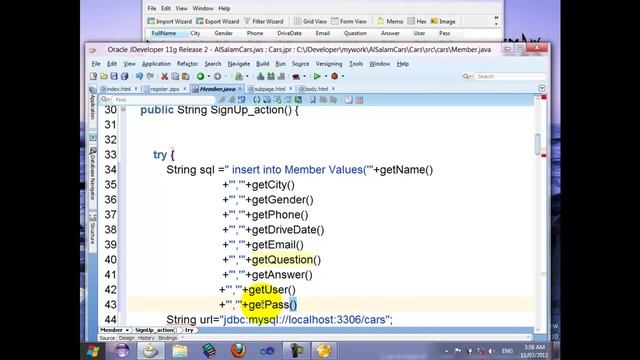Open the editor tab list dropdown
This screenshot has height=360, width=640.
point(542,88)
